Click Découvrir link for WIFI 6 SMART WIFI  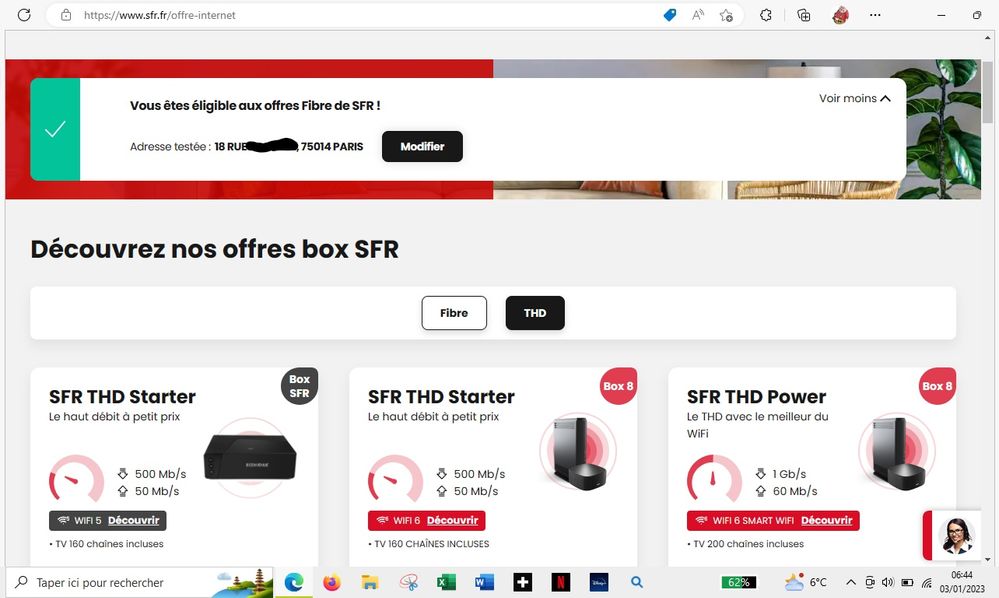(x=826, y=520)
